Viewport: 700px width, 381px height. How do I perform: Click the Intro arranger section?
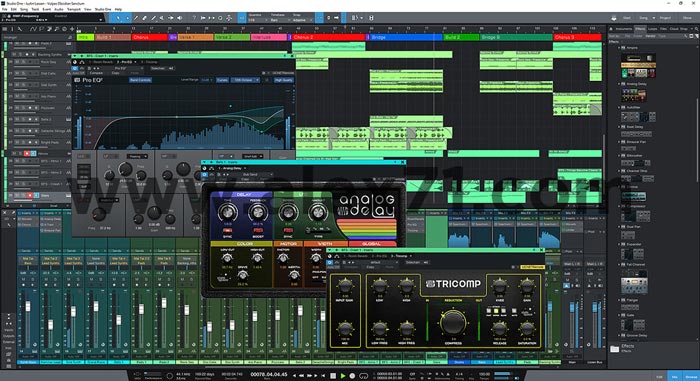click(85, 38)
